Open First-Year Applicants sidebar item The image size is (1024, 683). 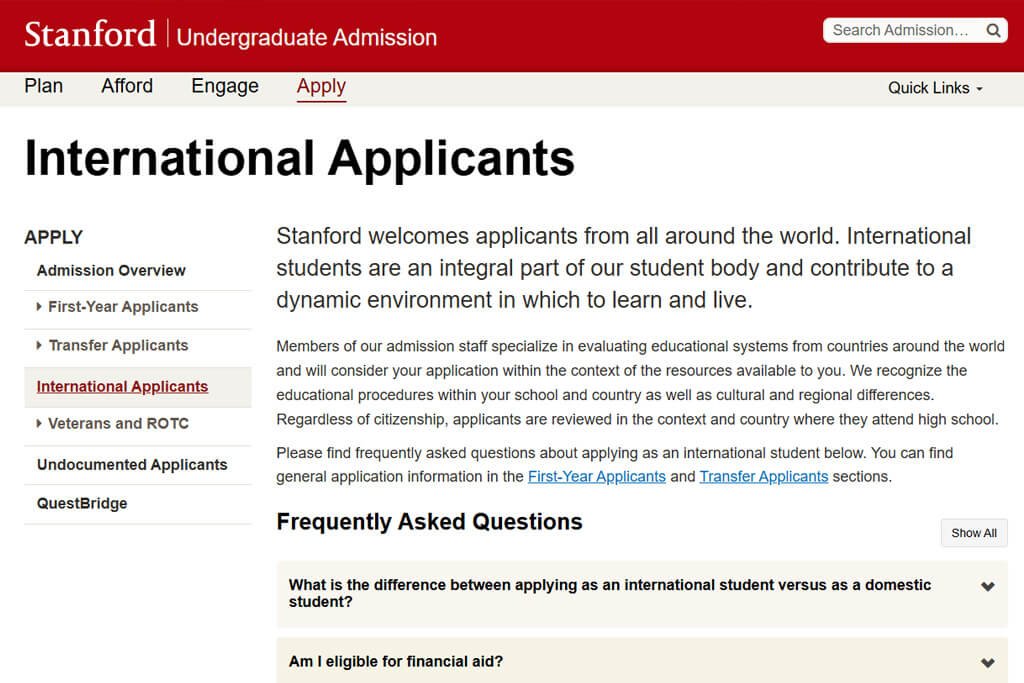(x=123, y=307)
